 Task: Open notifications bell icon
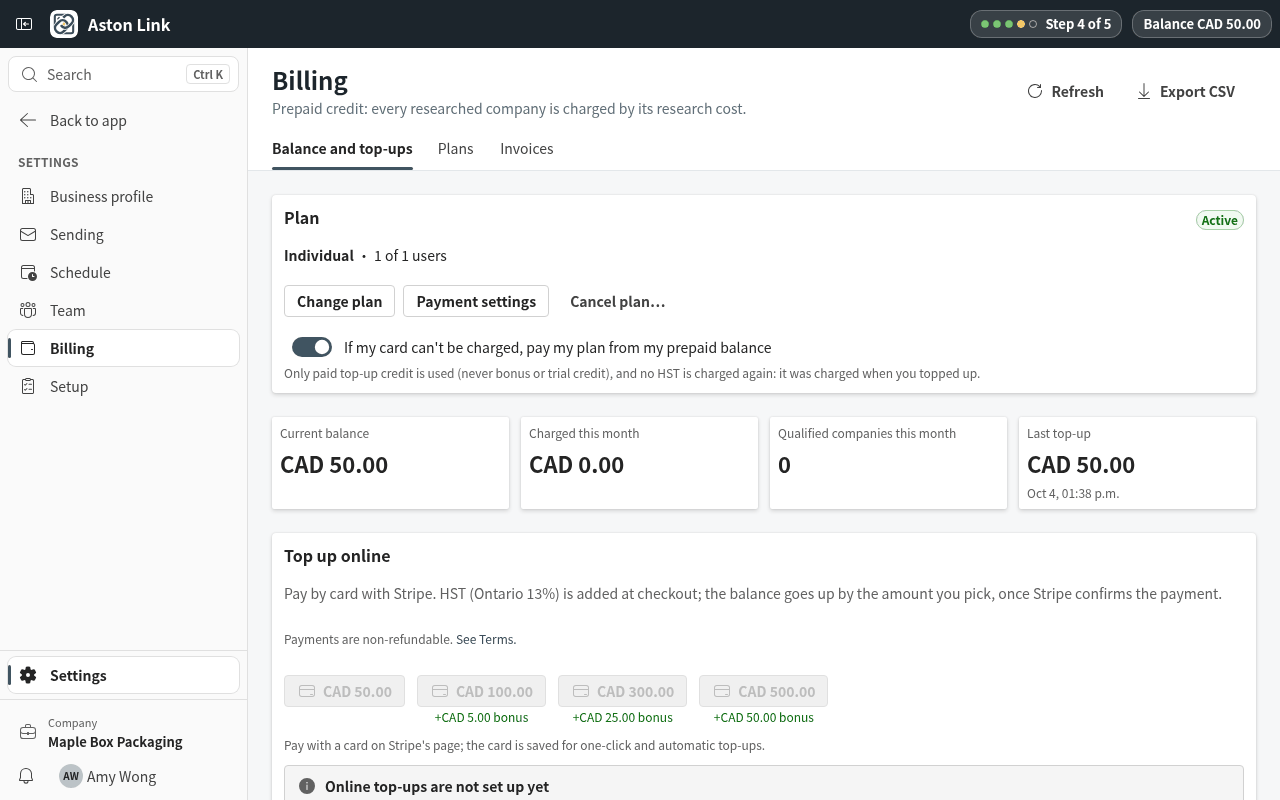click(27, 776)
